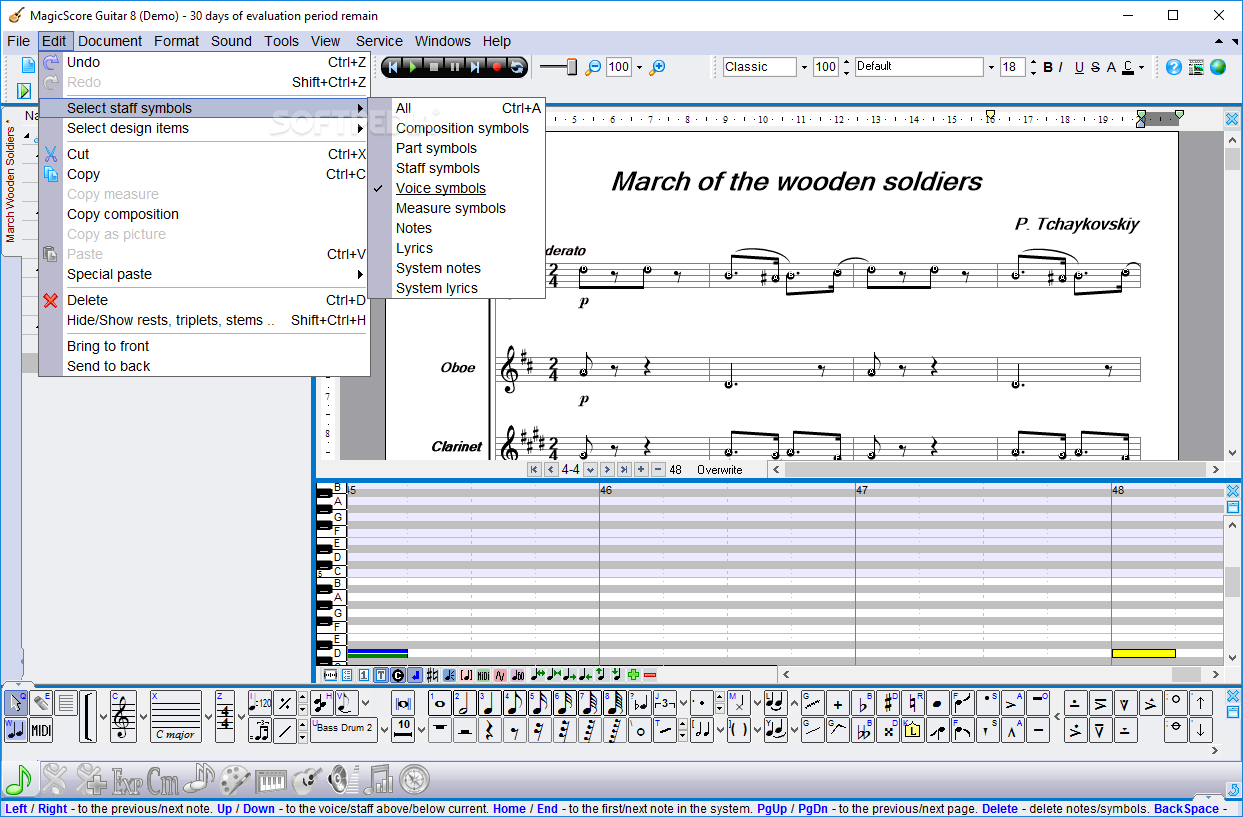Click the Overwrite mode label
Screen dimensions: 1243x817
[720, 469]
